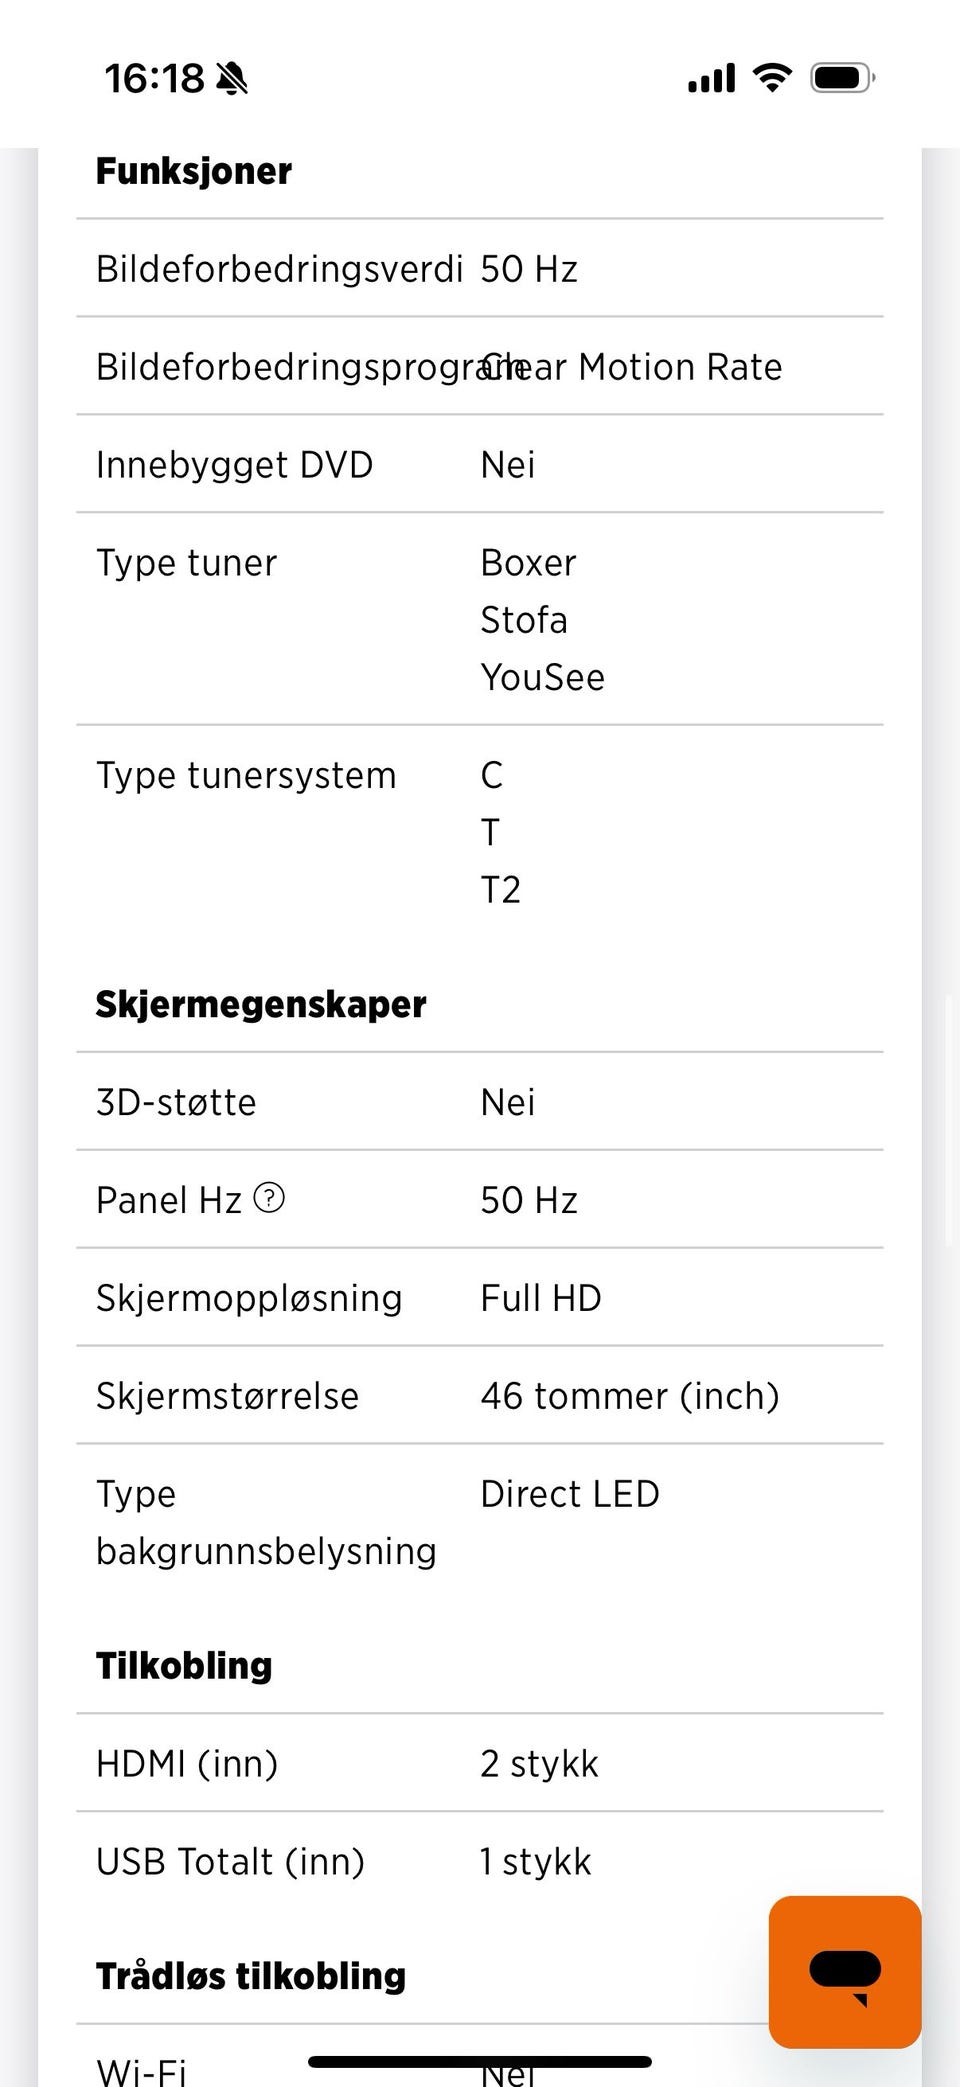Tap the Stofa tuner entry
The width and height of the screenshot is (960, 2087).
coord(524,620)
